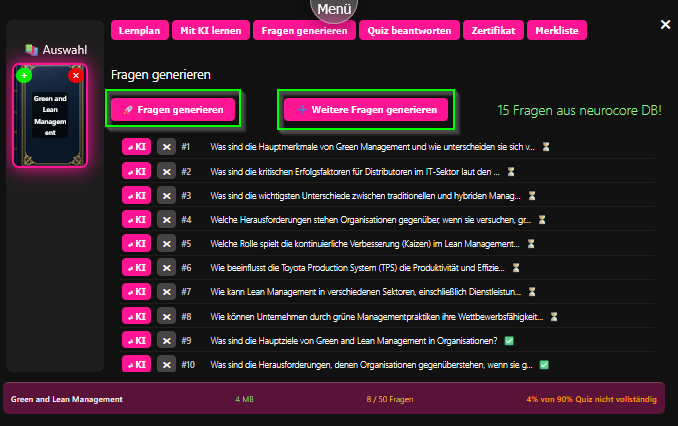Viewport: 678px width, 426px height.
Task: Click the red remove icon on book card
Action: click(x=75, y=76)
